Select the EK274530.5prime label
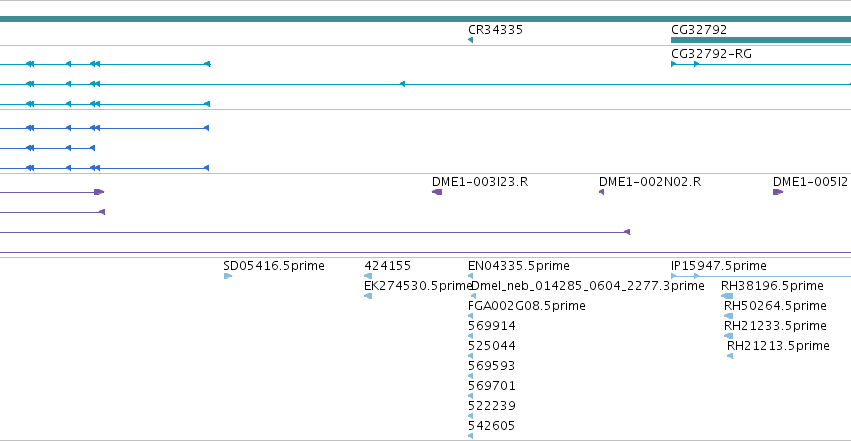 (x=418, y=286)
